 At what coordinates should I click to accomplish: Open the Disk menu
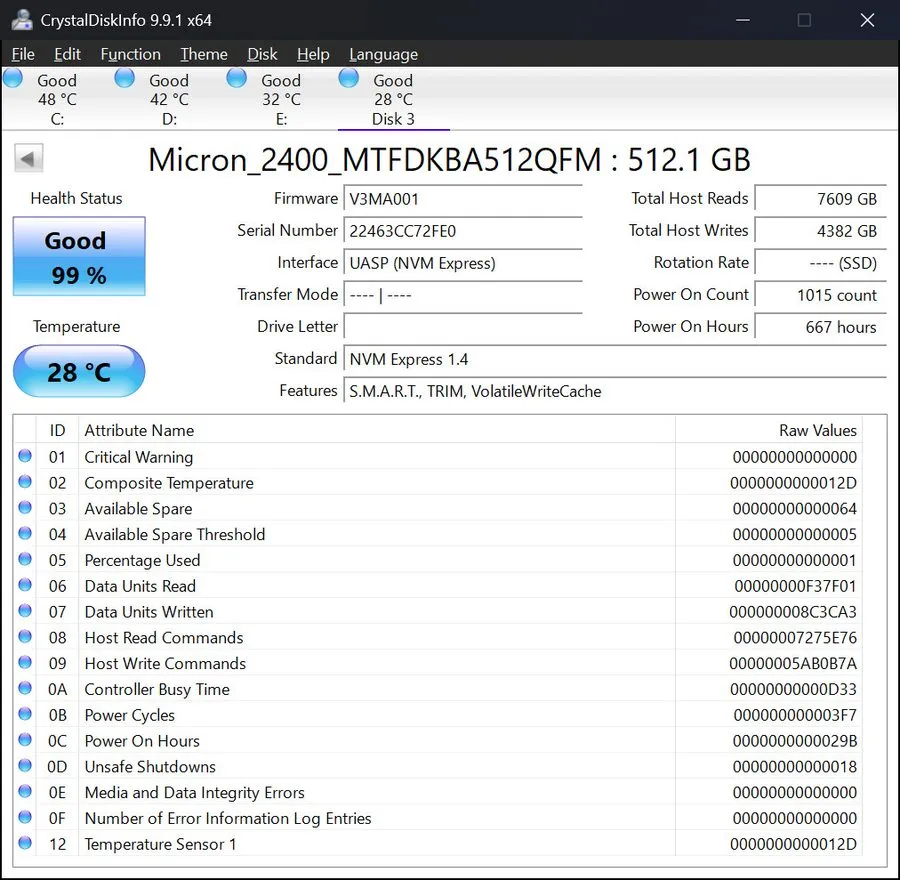click(x=262, y=55)
